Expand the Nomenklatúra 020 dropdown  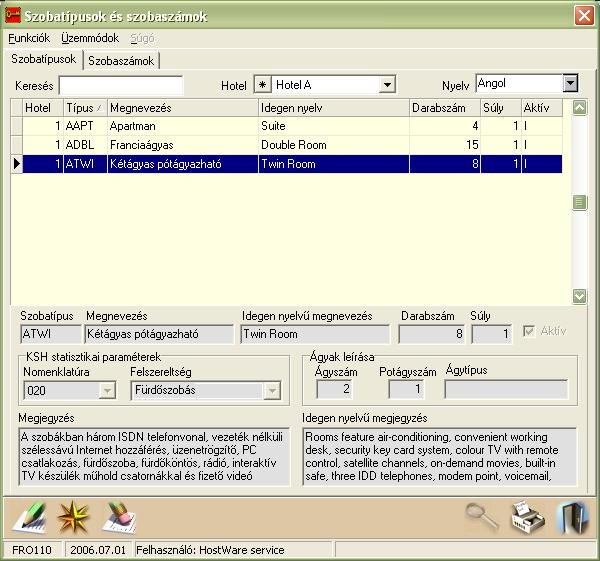point(108,391)
